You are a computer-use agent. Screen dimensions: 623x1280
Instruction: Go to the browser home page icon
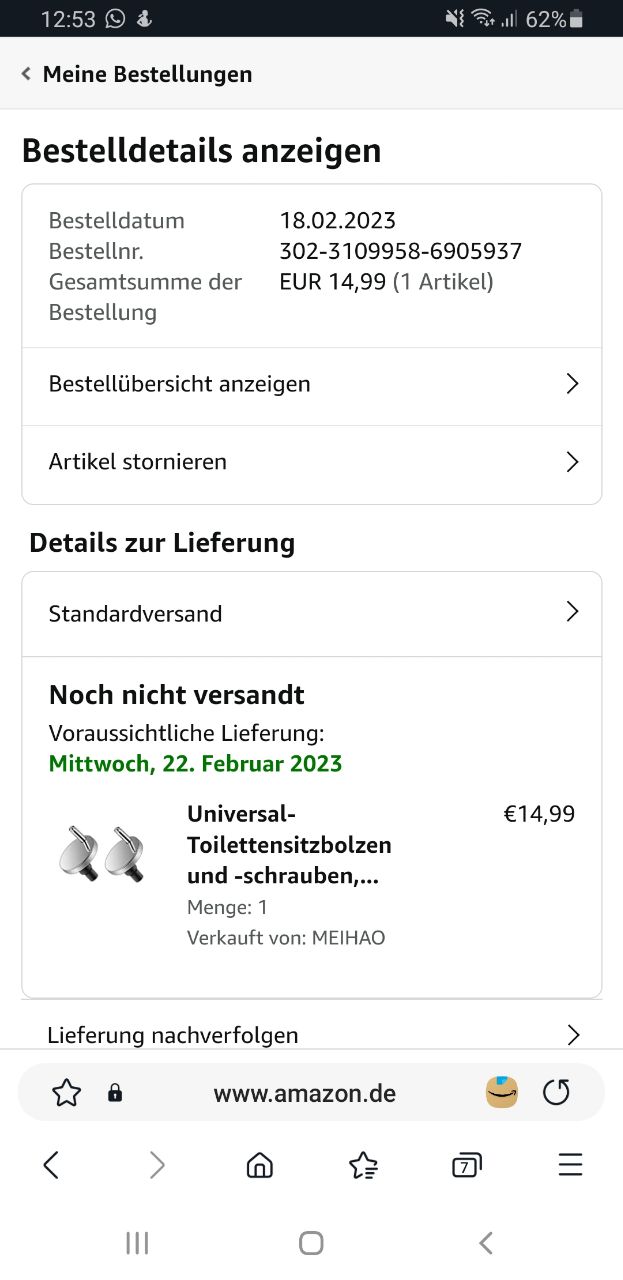(259, 1165)
